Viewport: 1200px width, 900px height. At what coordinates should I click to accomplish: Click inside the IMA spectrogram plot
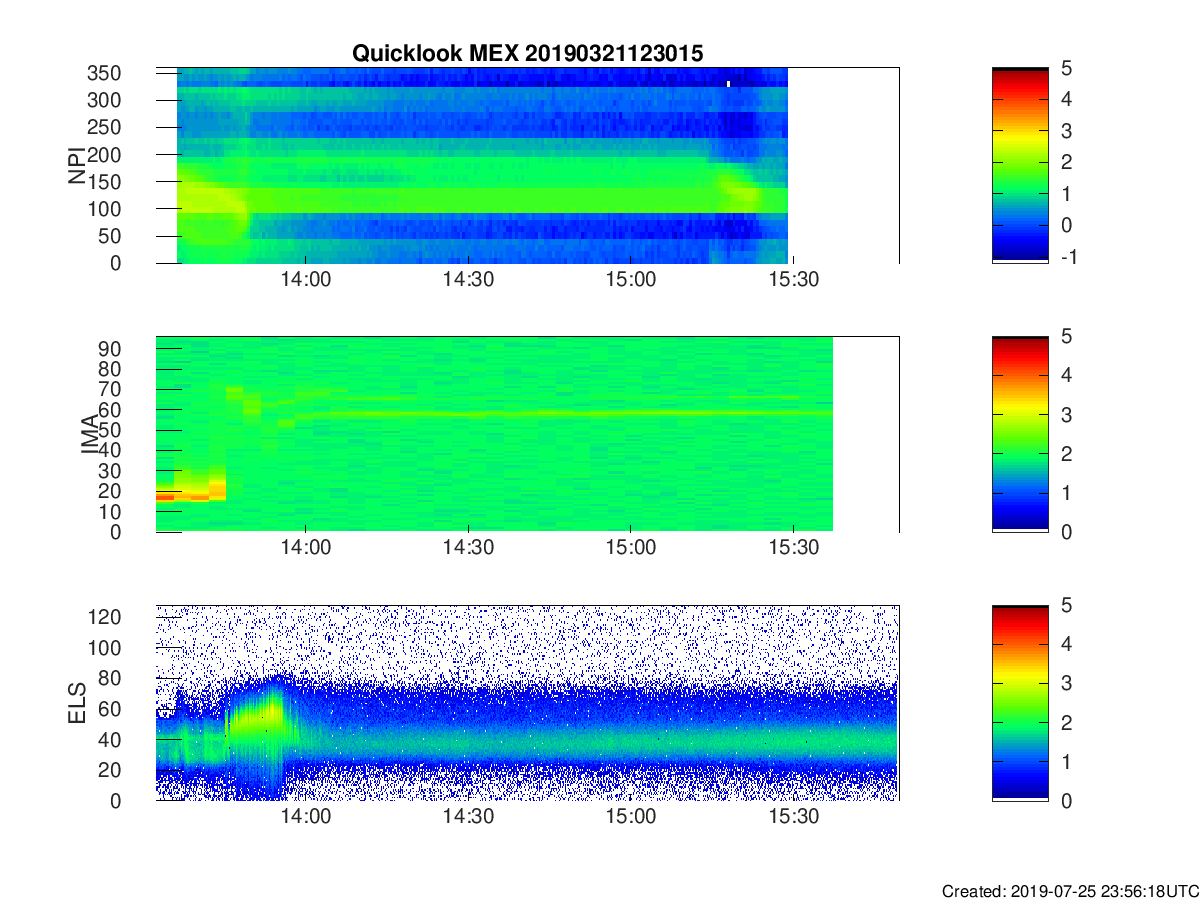527,434
